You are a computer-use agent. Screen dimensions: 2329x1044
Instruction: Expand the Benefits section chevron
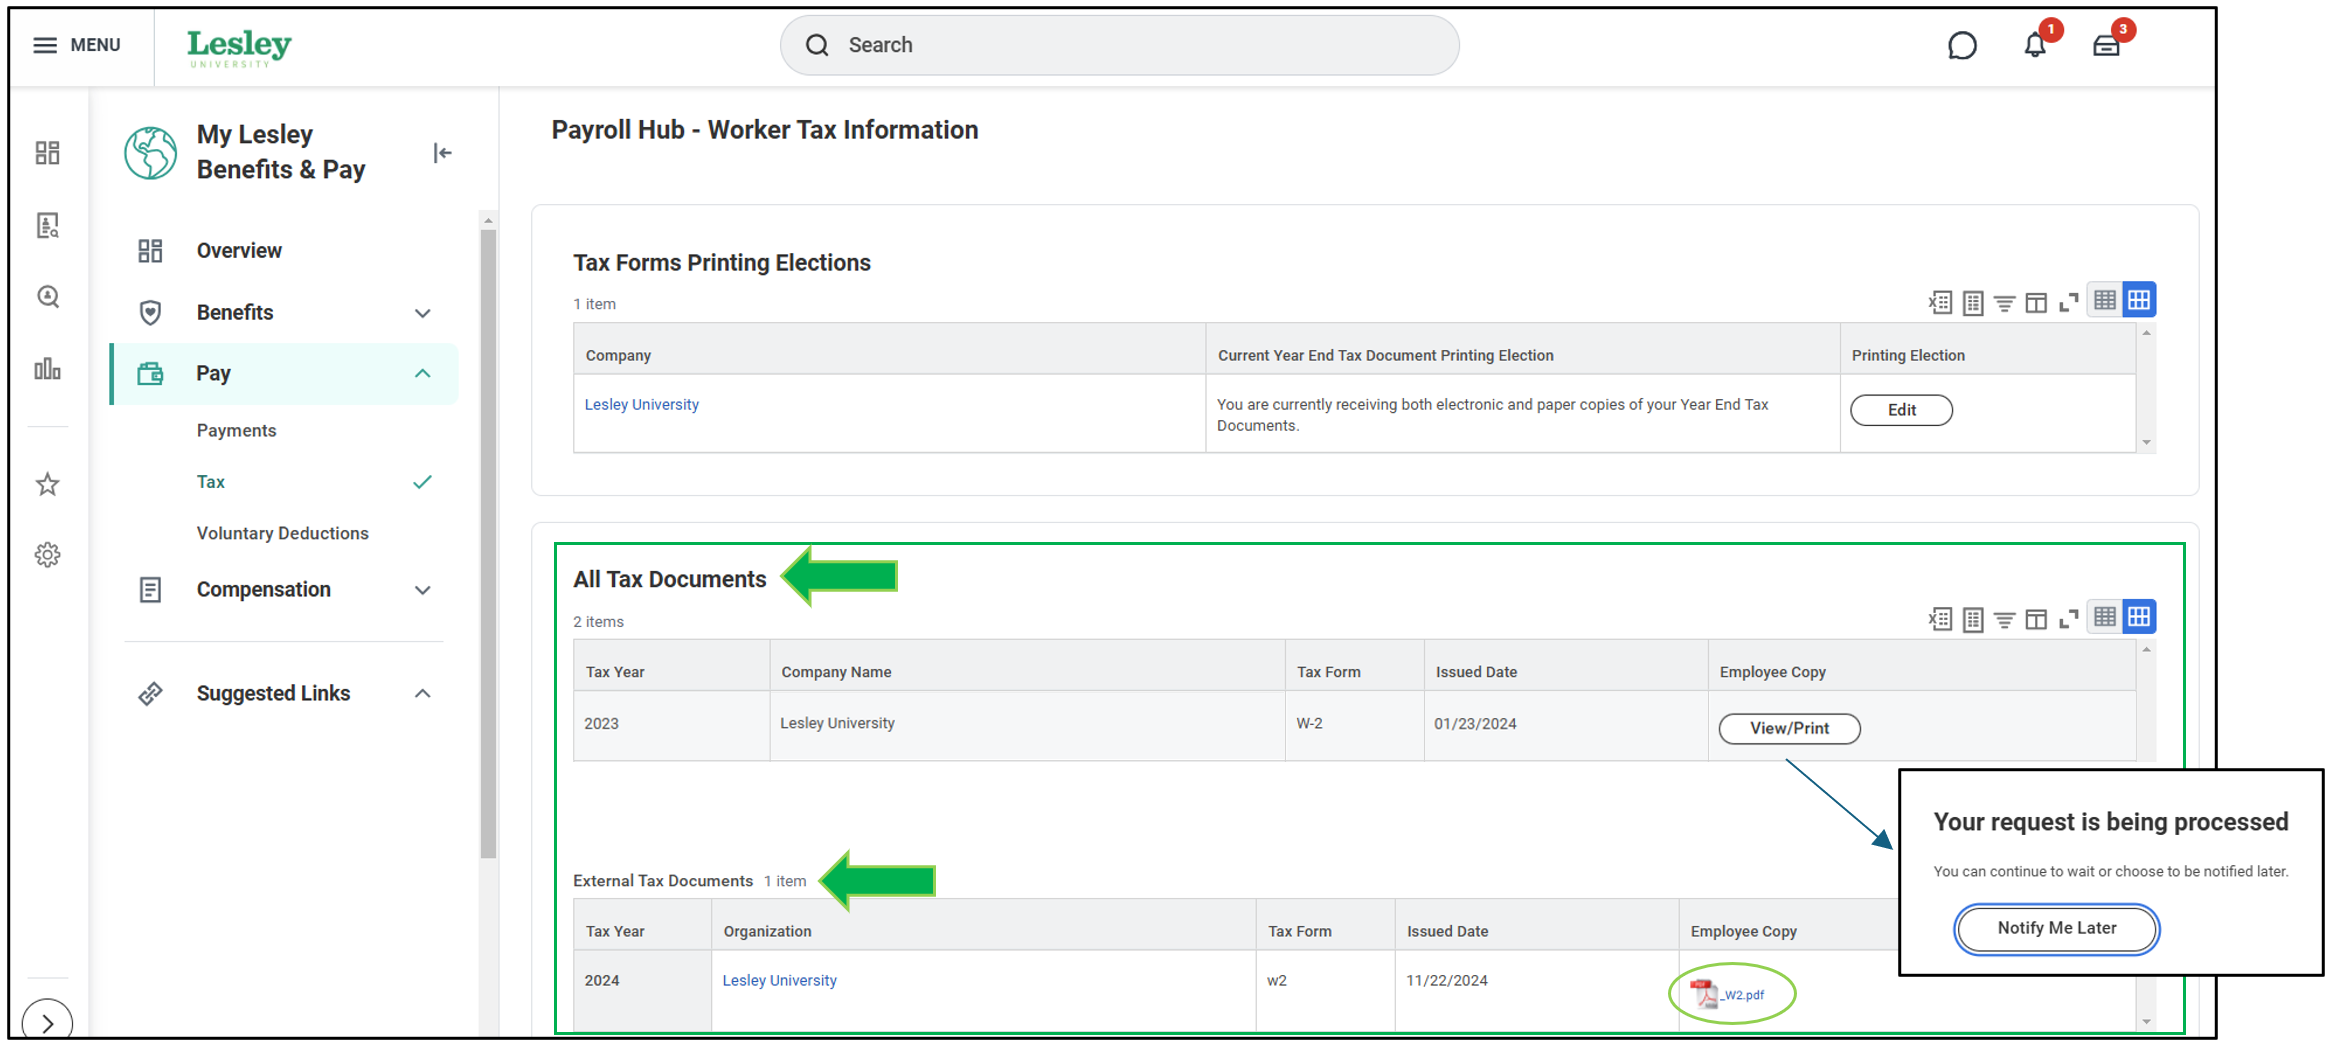(x=423, y=313)
